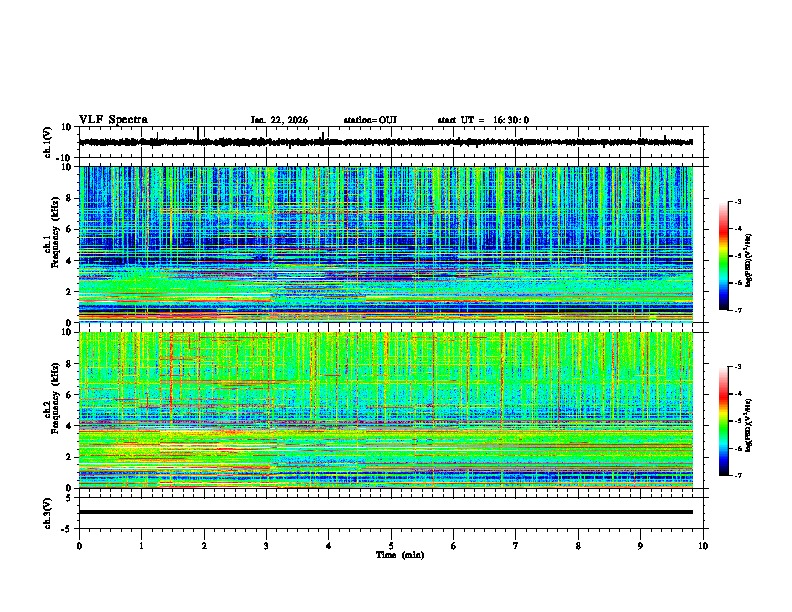Click the "8" kHz tick on ch.1 frequency axis
792x612 pixels.
[x=70, y=198]
